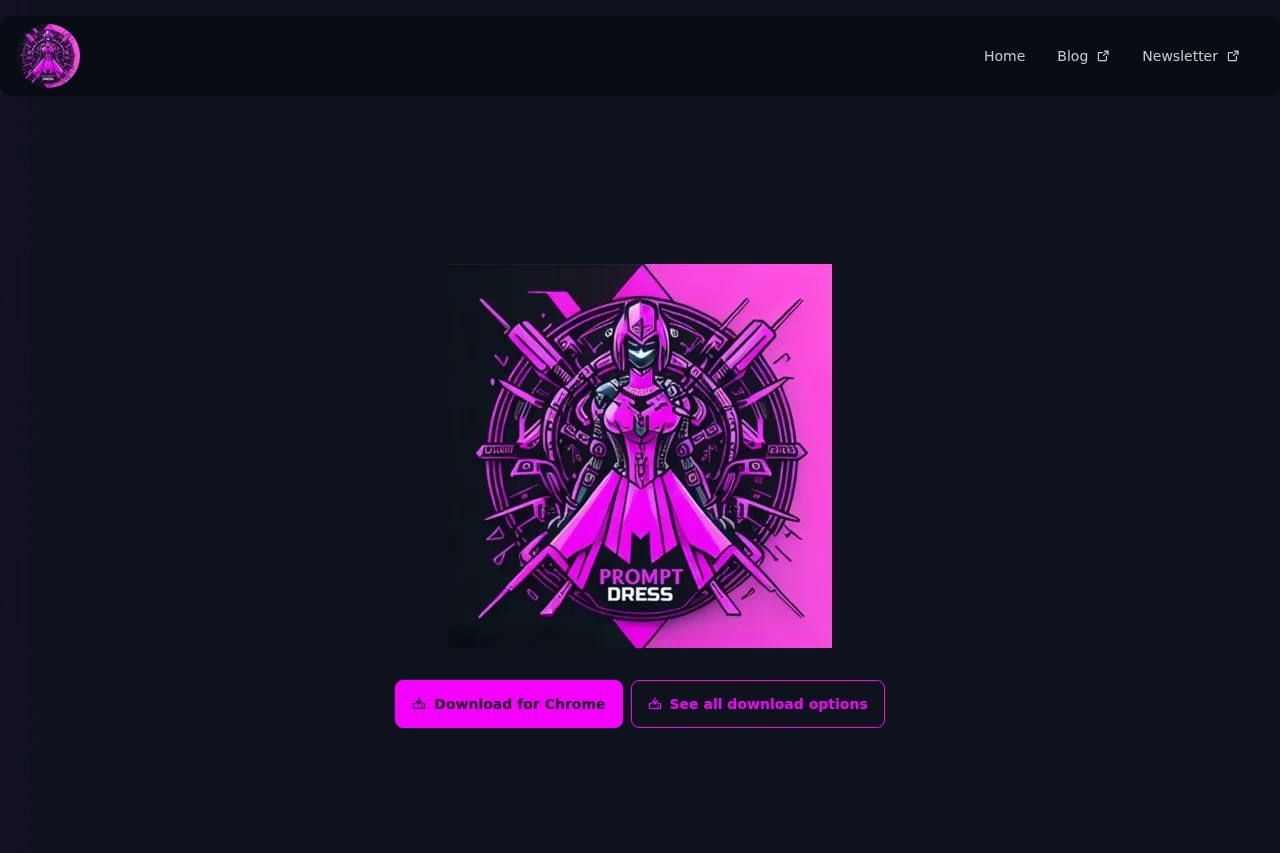1280x853 pixels.
Task: Click the Prompt Dress logo in navbar
Action: coord(49,56)
